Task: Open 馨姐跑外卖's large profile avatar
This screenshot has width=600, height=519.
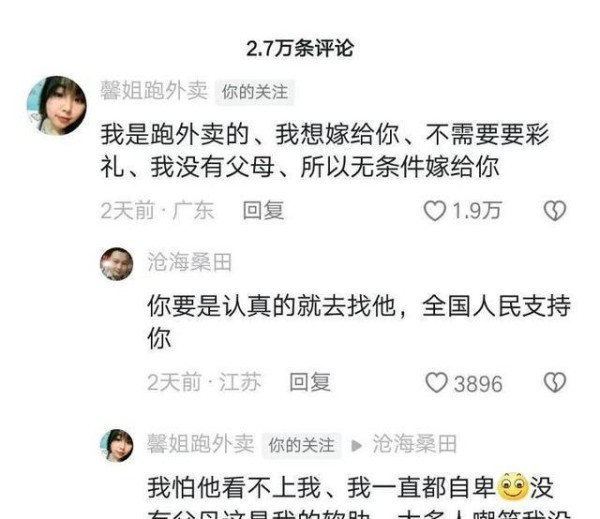Action: (x=57, y=106)
